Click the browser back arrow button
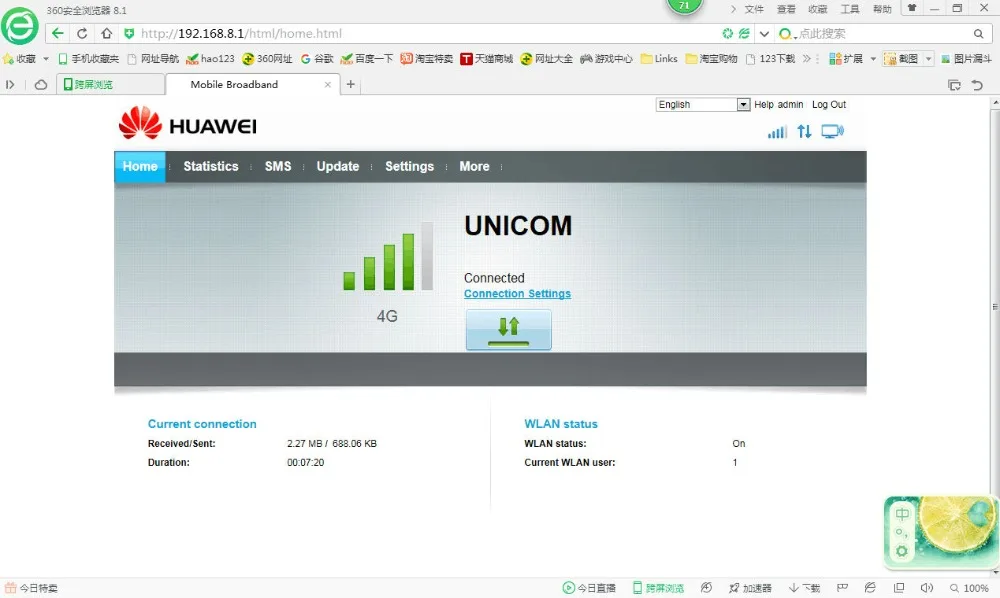 click(57, 33)
